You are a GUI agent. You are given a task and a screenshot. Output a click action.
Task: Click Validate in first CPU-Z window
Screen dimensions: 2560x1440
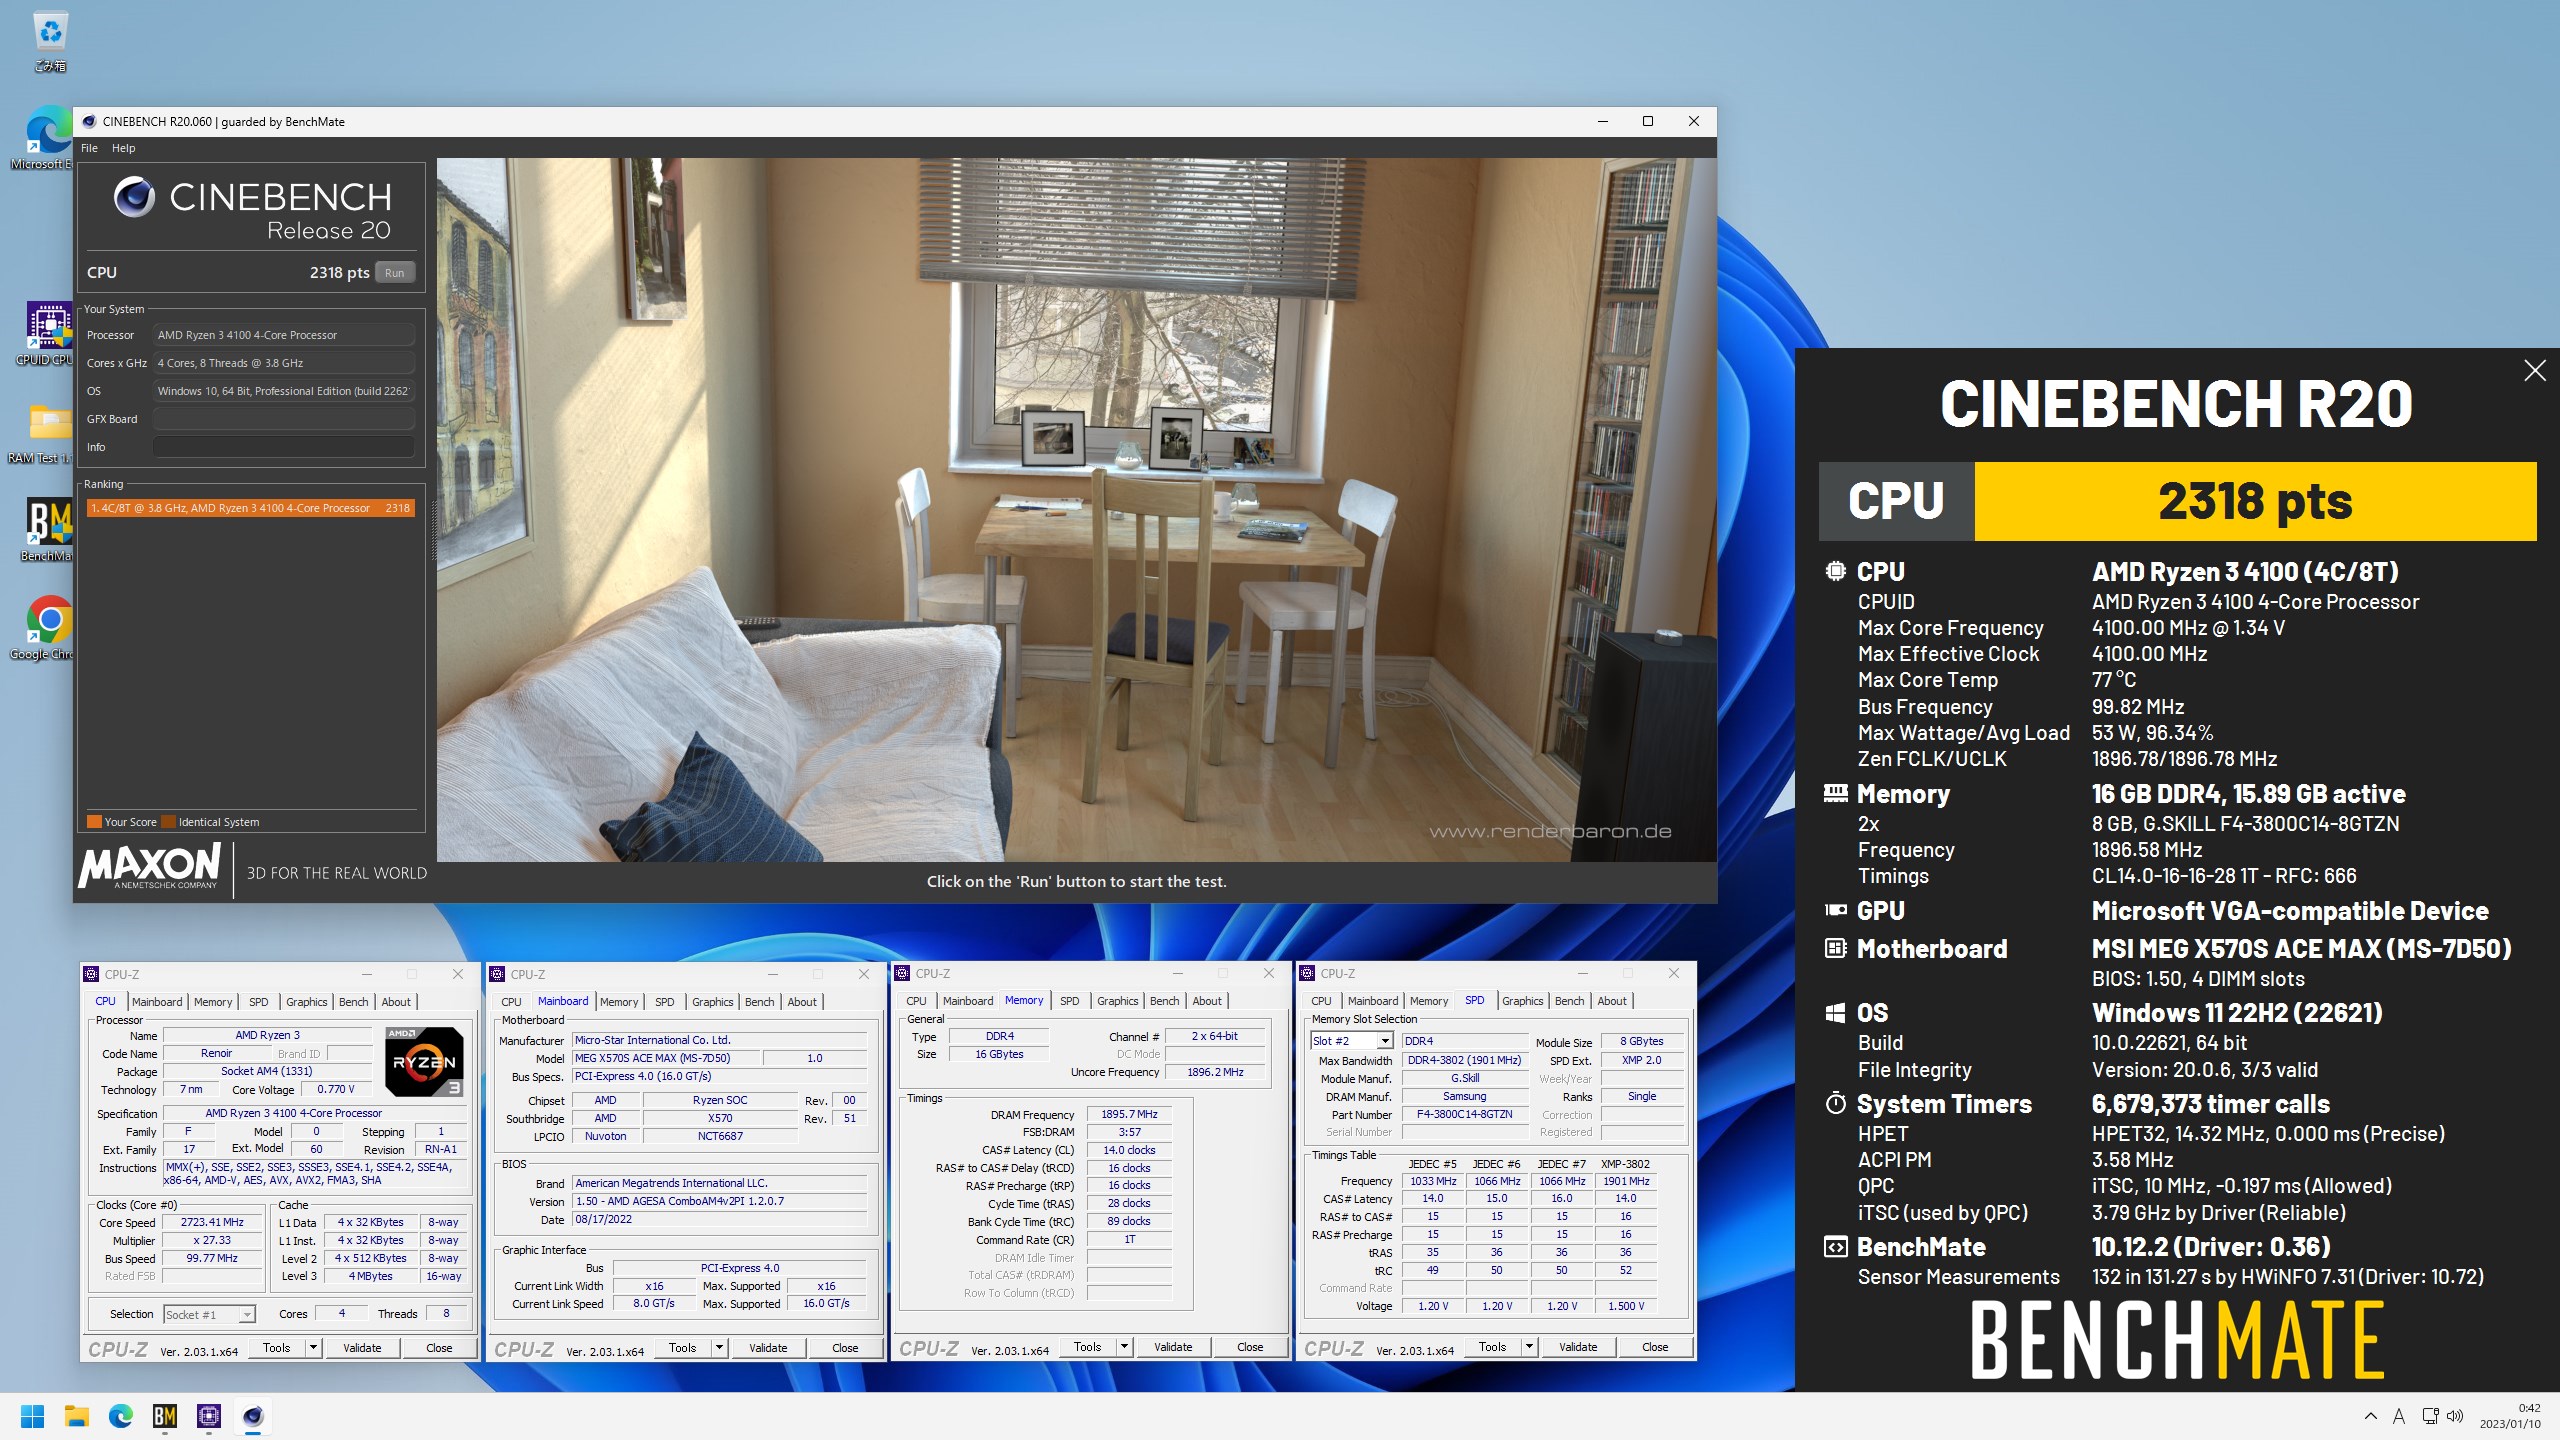tap(362, 1348)
